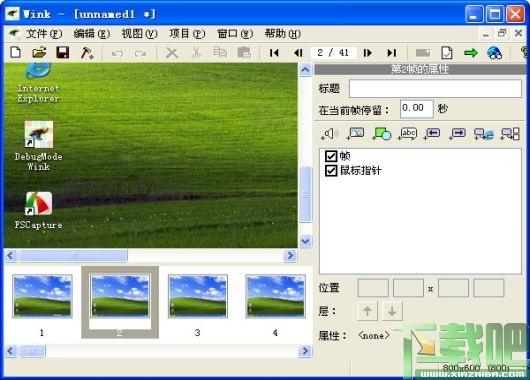Click the redo arrow in the toolbar
Screen dimensions: 530x380
point(140,53)
